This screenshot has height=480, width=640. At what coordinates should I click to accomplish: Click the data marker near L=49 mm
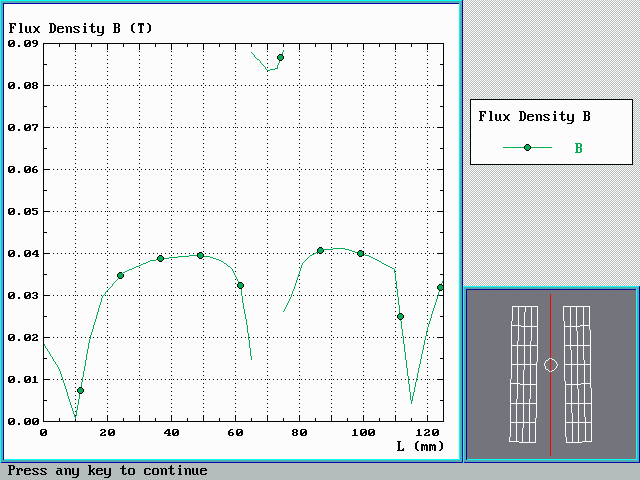pyautogui.click(x=200, y=256)
